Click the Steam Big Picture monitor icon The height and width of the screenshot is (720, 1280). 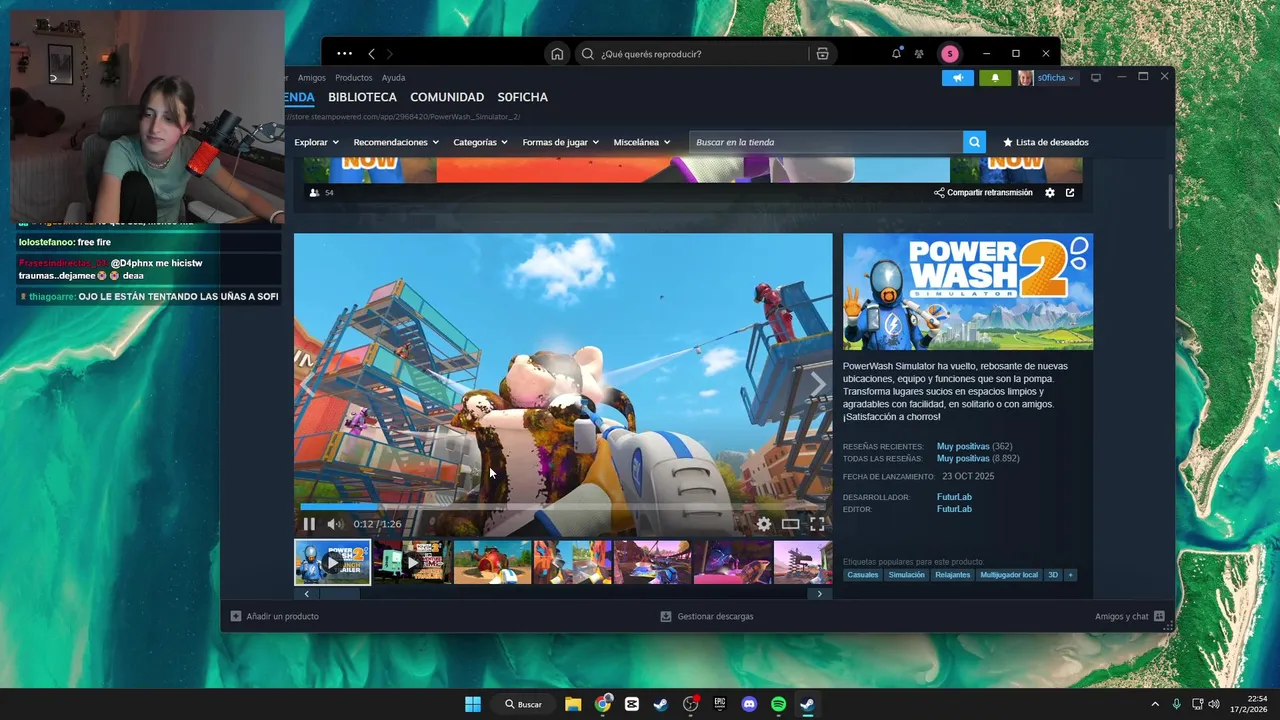(x=1096, y=78)
